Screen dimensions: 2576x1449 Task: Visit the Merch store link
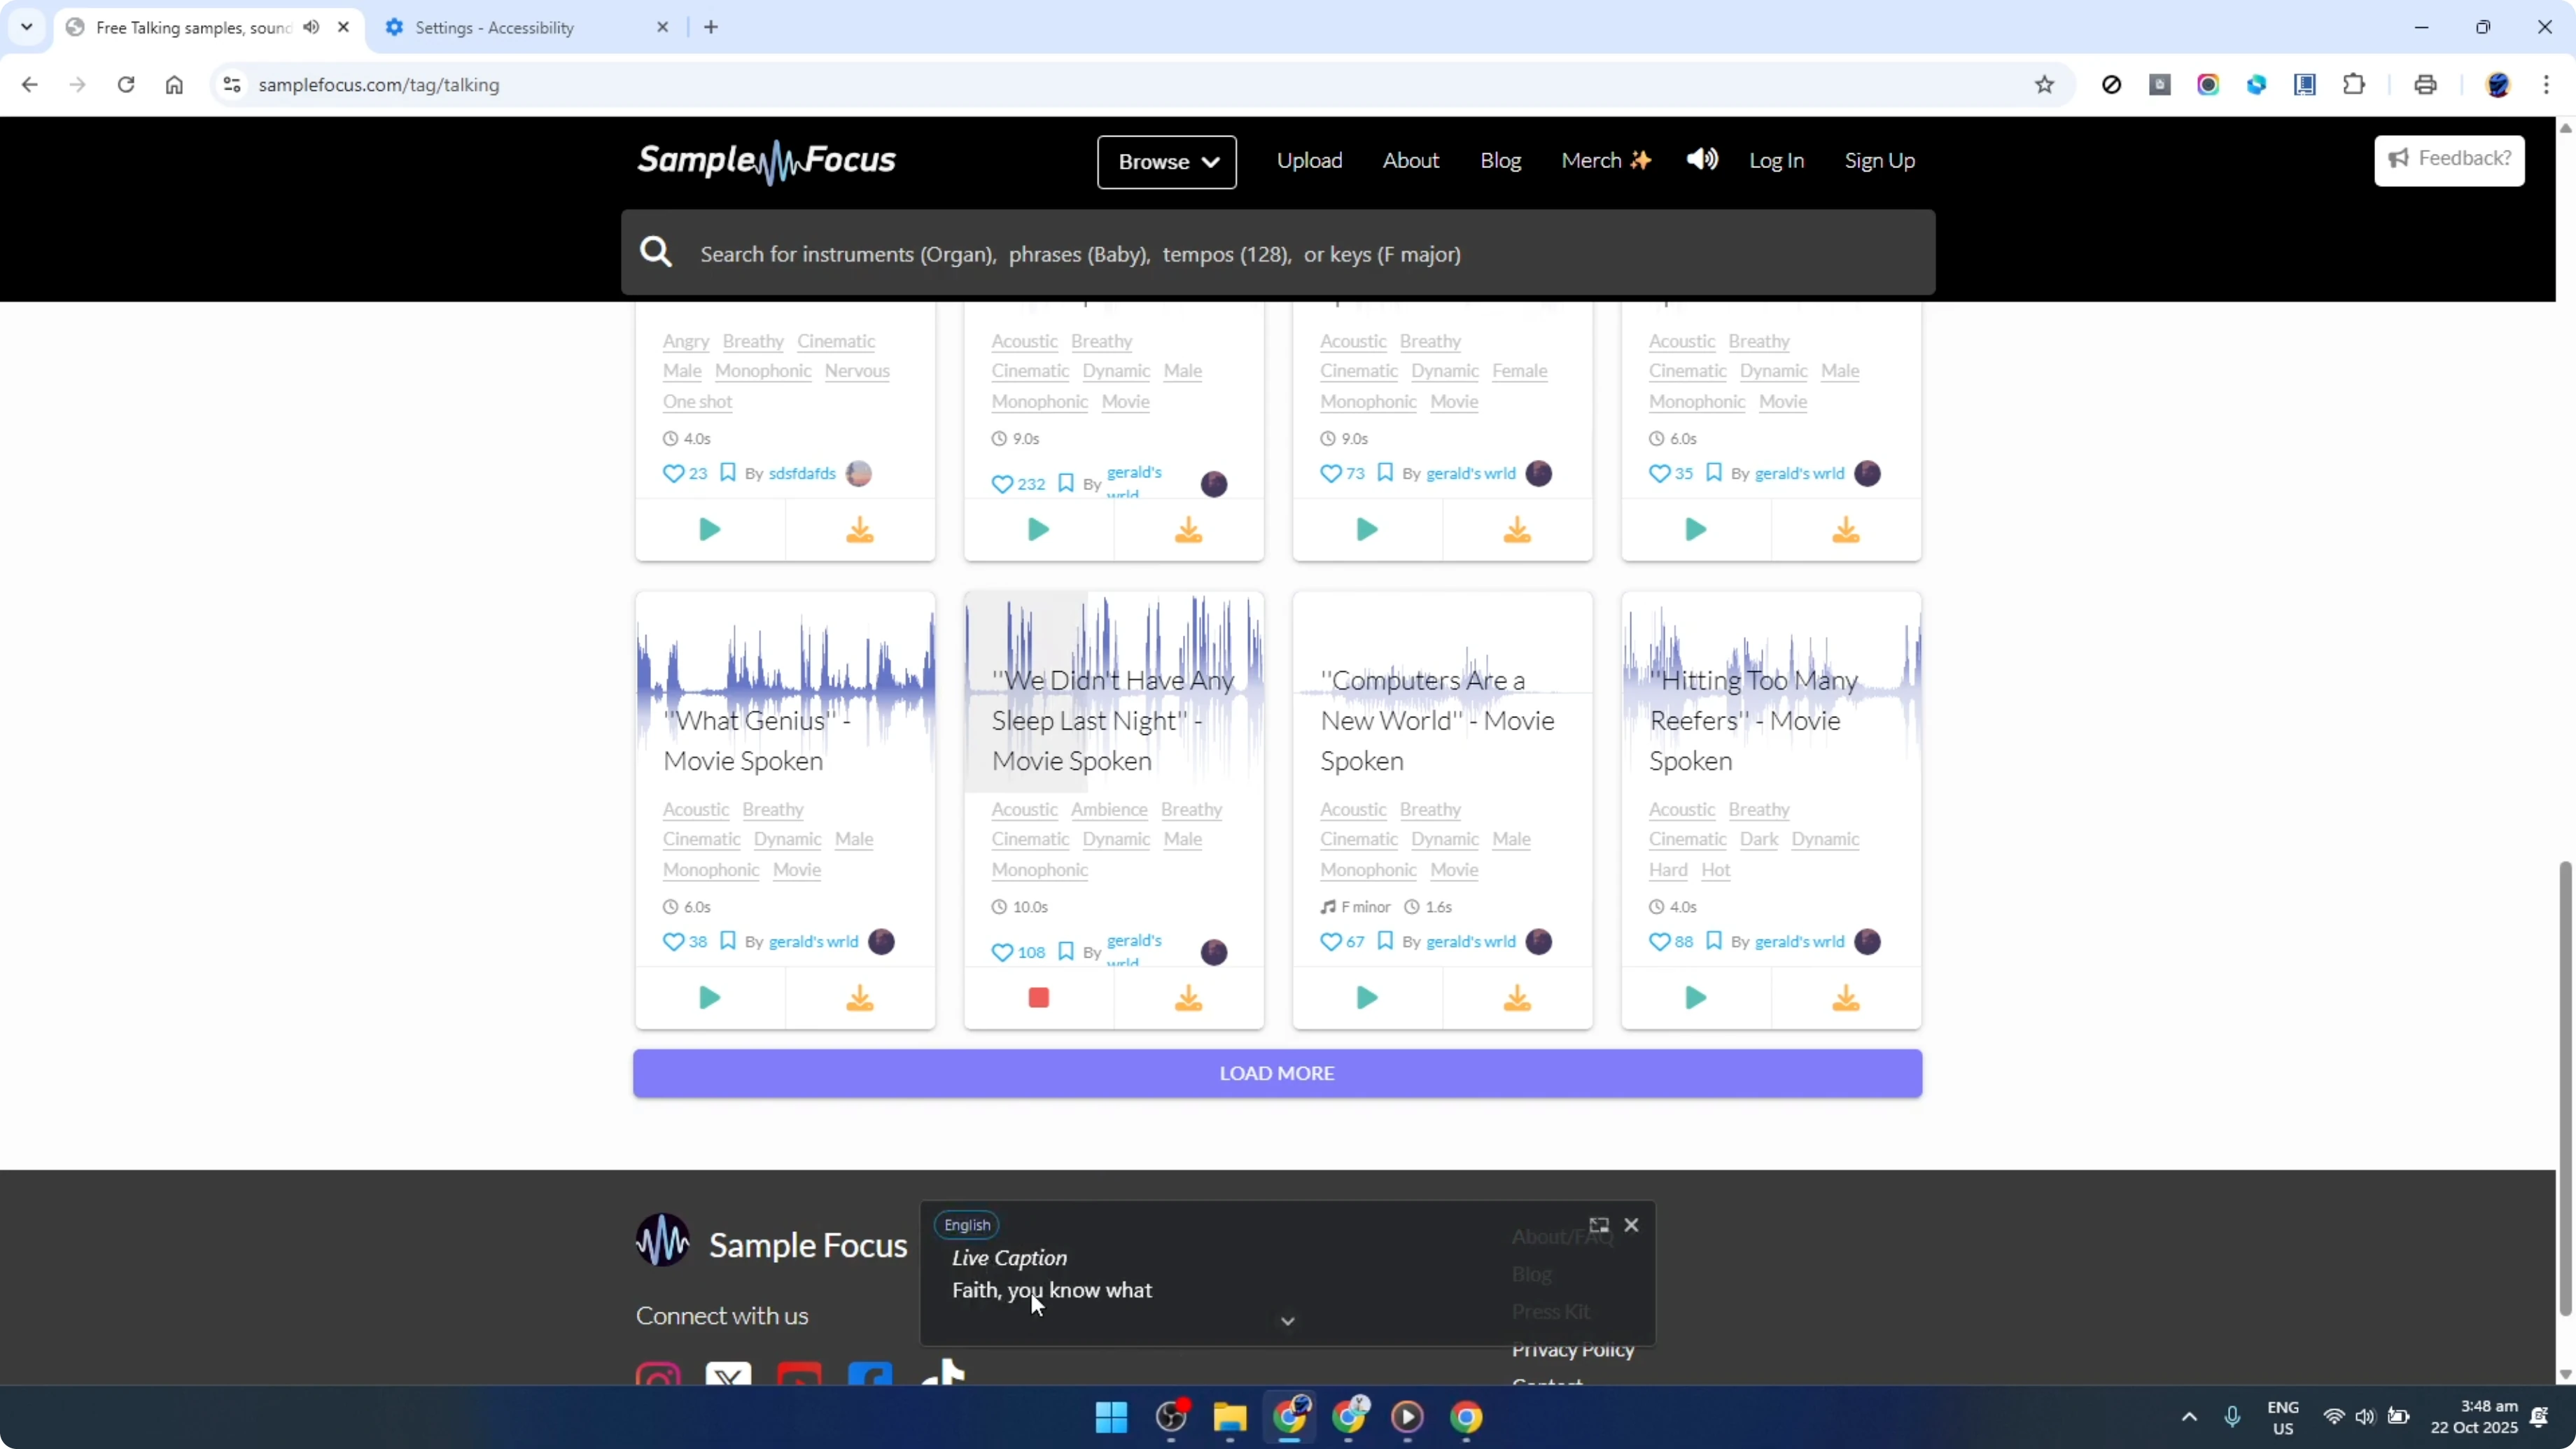point(1606,161)
